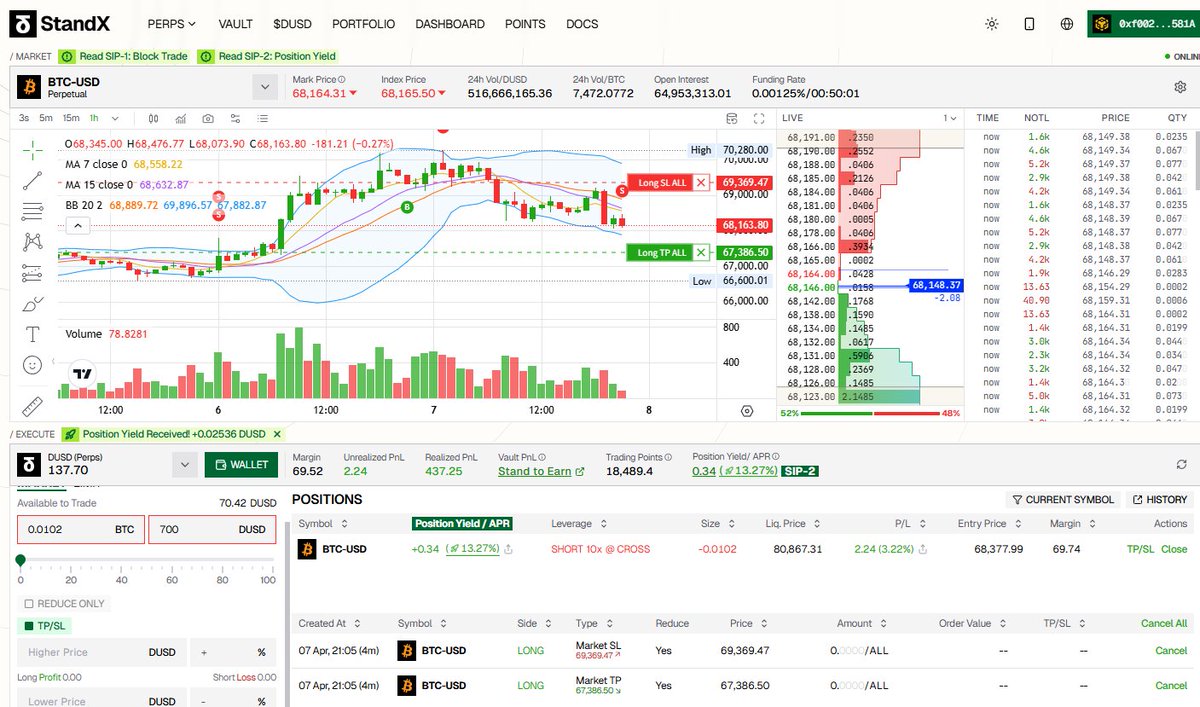Toggle the REDUCE ONLY checkbox

click(28, 604)
